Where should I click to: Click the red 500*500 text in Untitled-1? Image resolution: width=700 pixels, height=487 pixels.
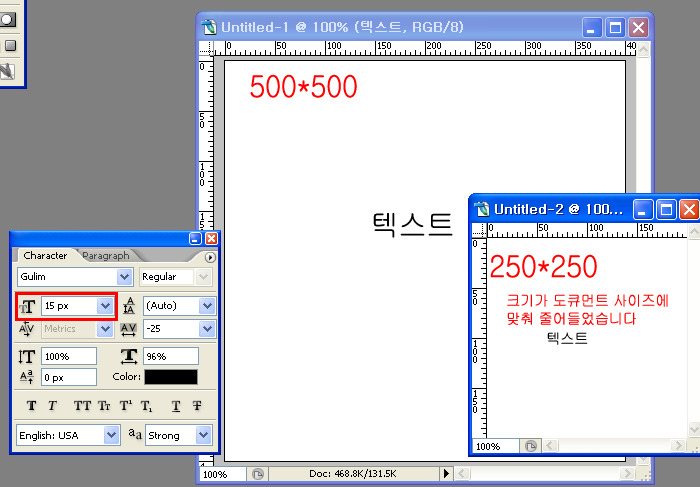(304, 87)
